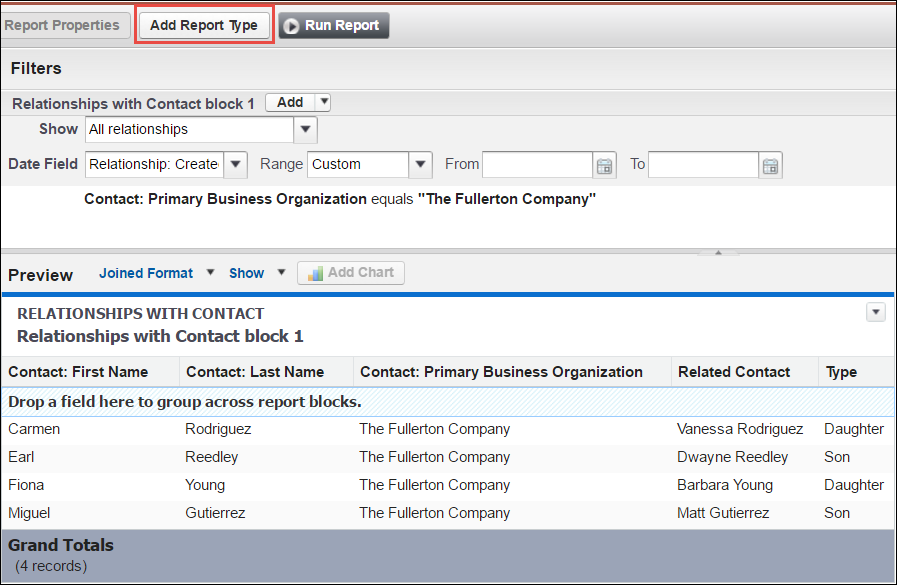Screen dimensions: 897x585
Task: Click the Vanessa Rodriguez related contact cell
Action: tap(740, 429)
